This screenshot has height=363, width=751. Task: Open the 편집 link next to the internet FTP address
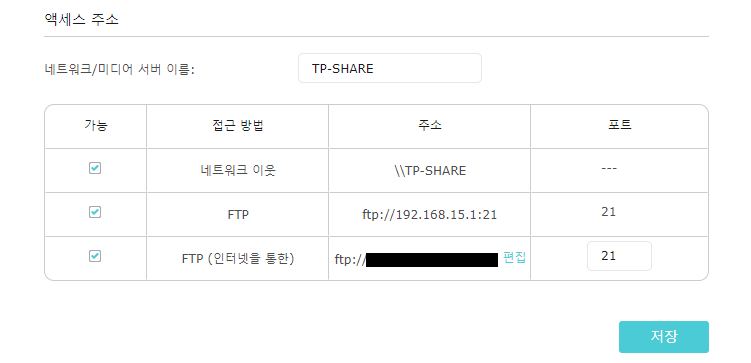pos(514,258)
